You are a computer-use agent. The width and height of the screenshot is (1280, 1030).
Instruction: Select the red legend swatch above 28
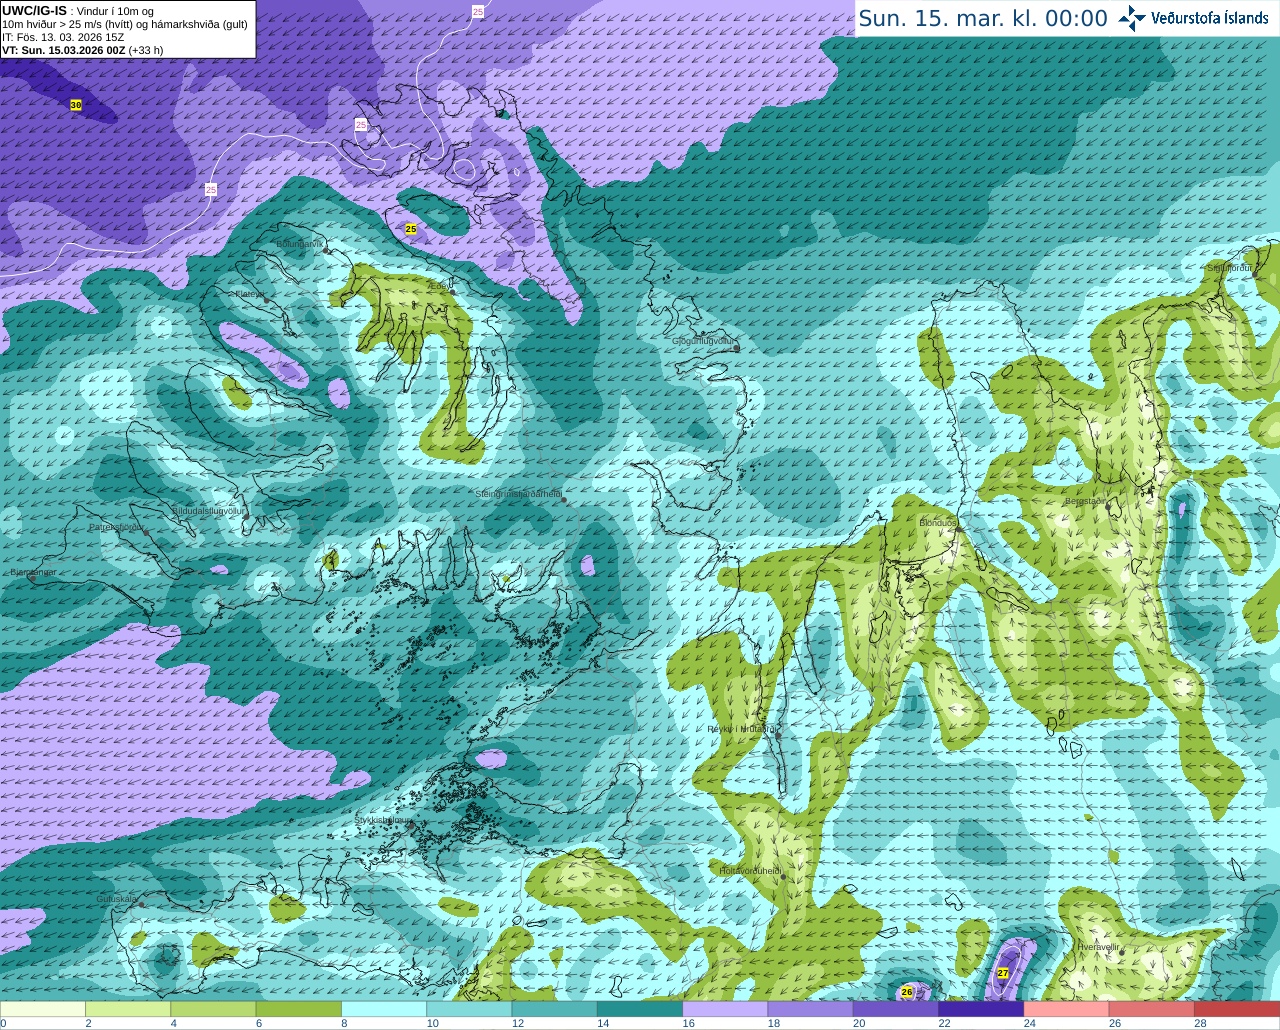(1237, 1009)
